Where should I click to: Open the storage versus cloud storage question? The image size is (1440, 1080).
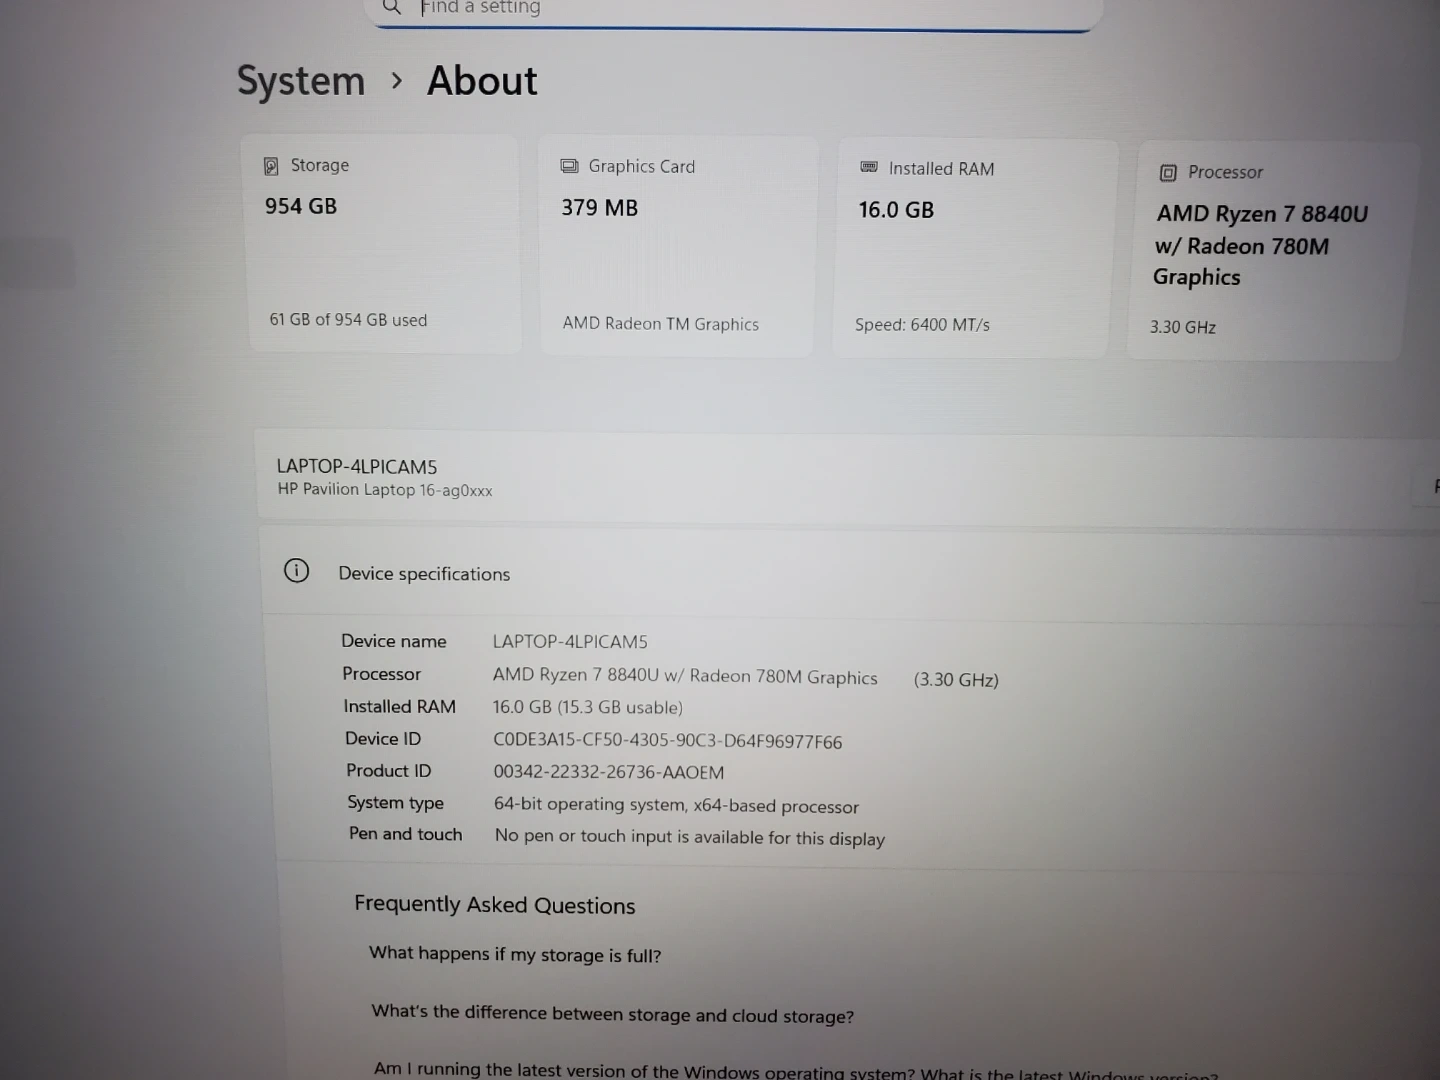(612, 1014)
